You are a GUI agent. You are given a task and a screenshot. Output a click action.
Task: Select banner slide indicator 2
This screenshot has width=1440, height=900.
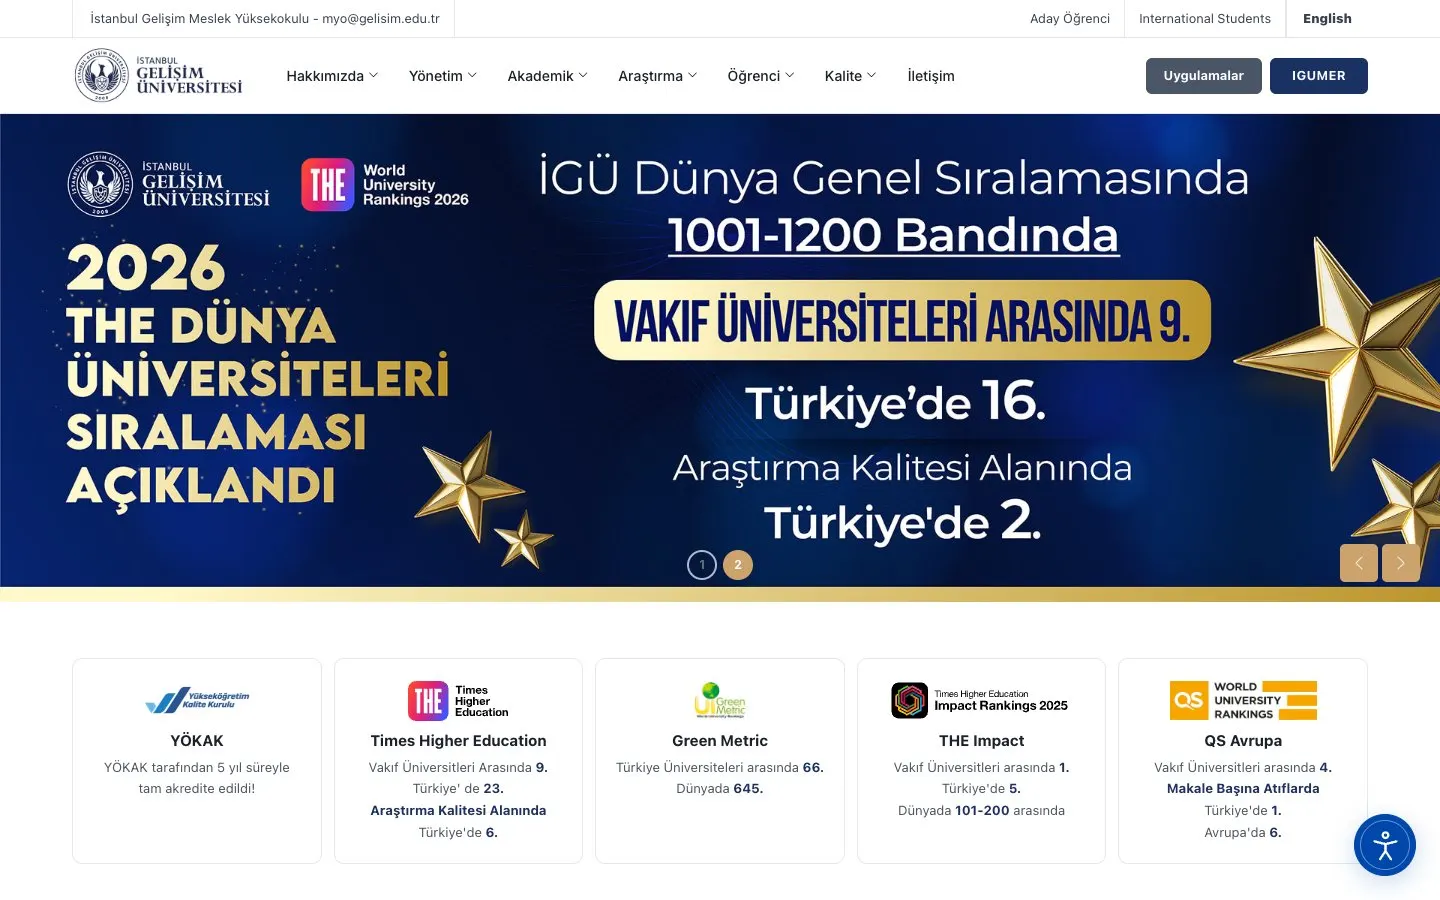point(738,565)
